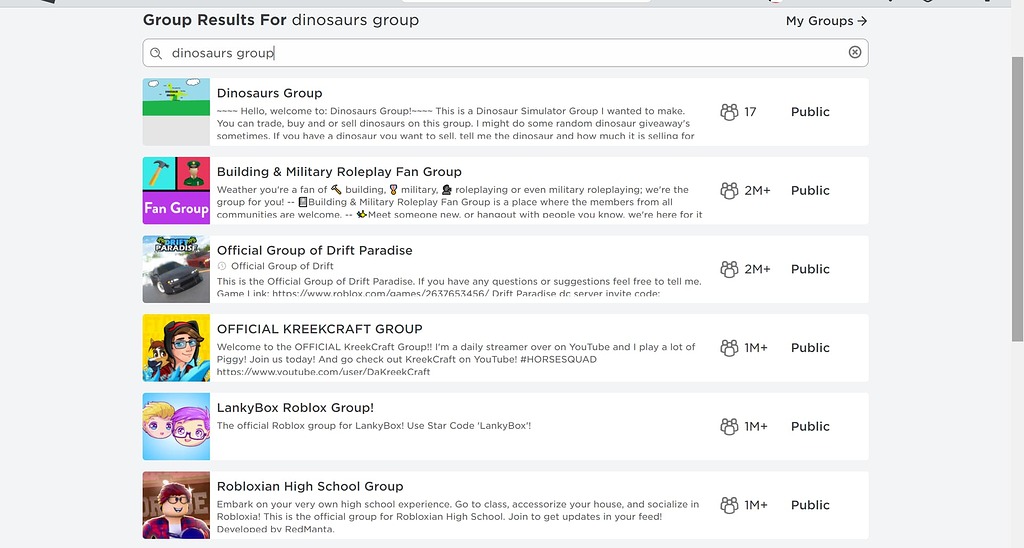
Task: Click Public label on Drift Paradise row
Action: point(810,269)
